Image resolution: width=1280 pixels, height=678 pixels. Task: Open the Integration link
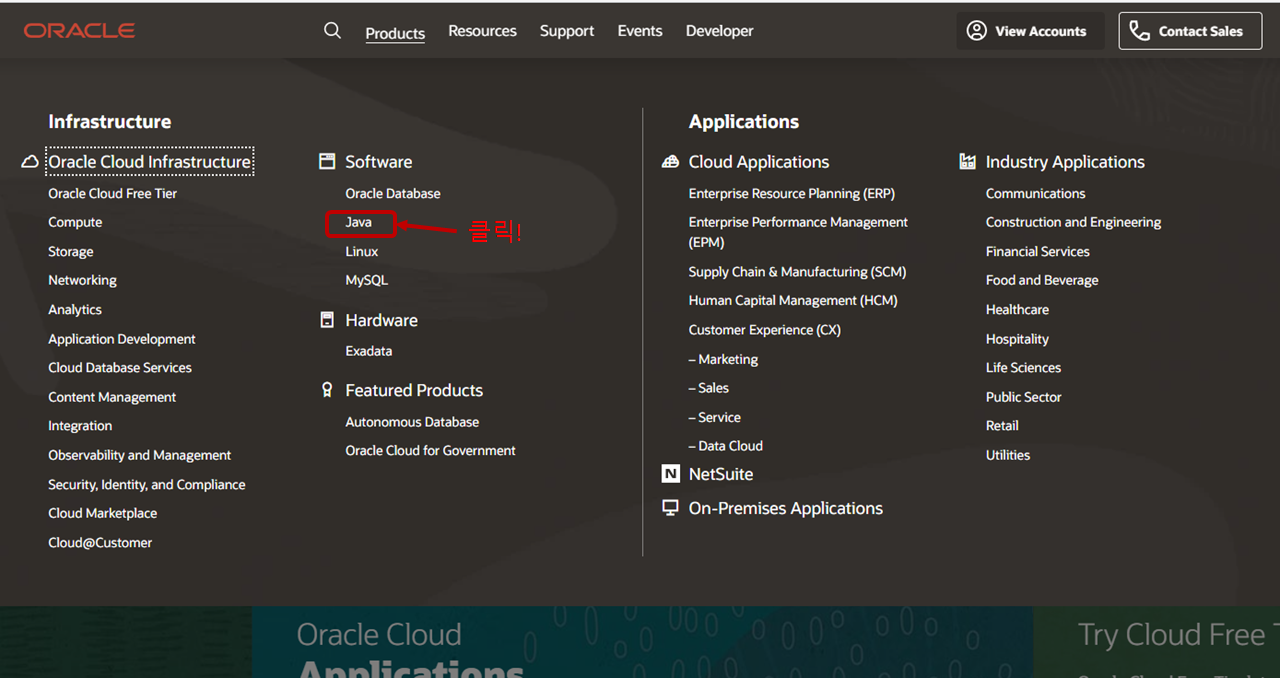click(80, 426)
